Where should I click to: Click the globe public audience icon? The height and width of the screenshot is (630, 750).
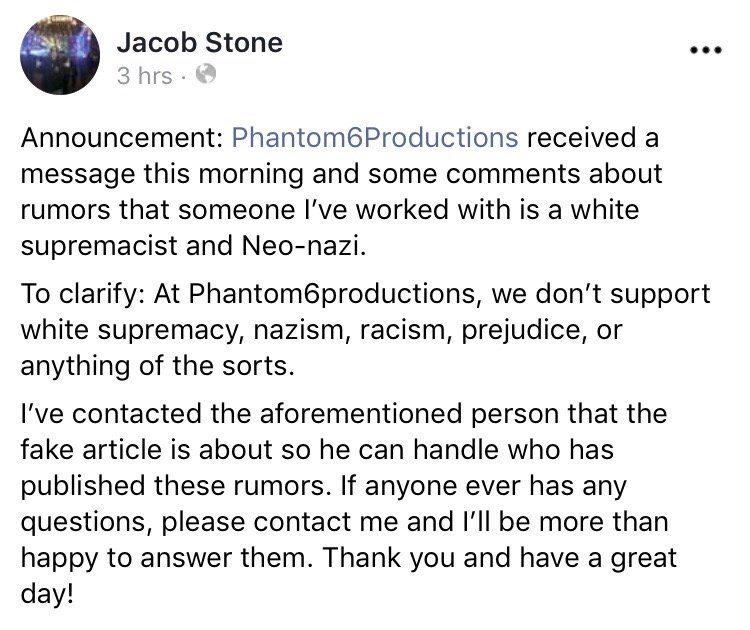pos(206,74)
